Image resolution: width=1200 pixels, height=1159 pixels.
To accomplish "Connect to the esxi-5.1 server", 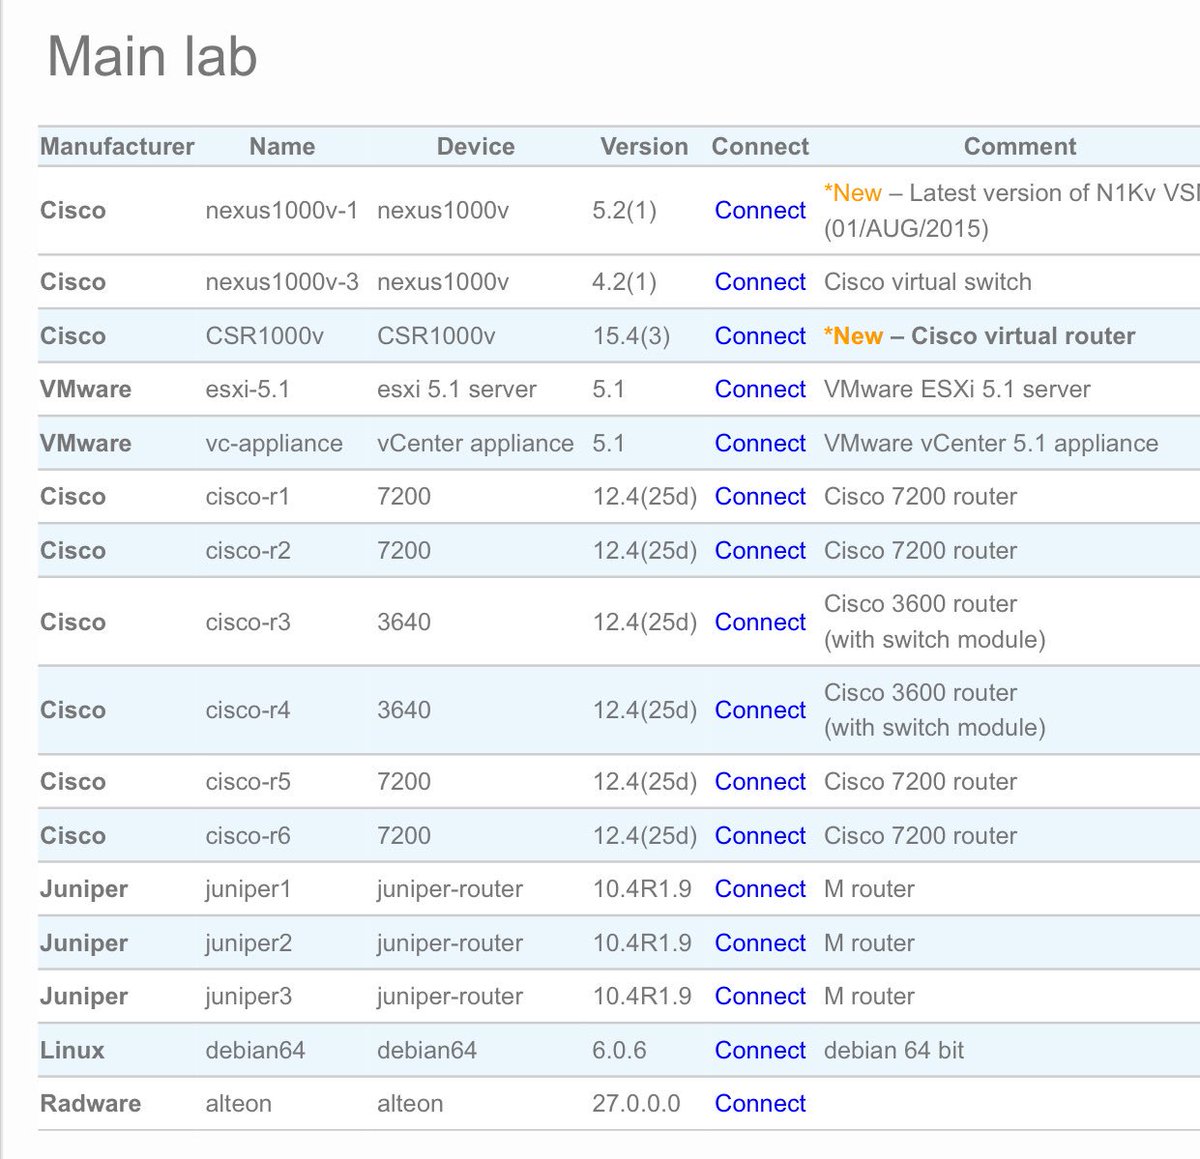I will (x=760, y=389).
